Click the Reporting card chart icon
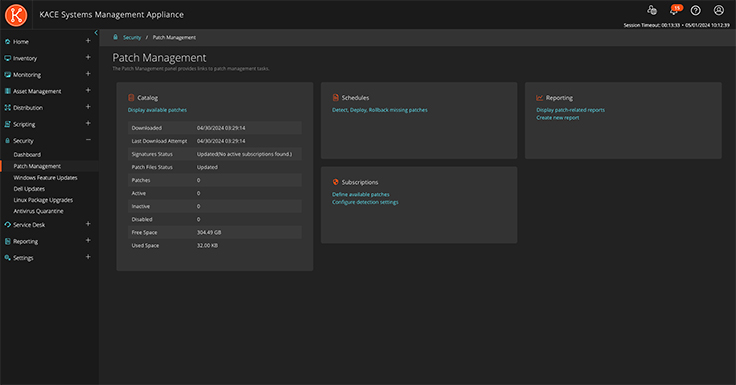736x385 pixels. [540, 98]
